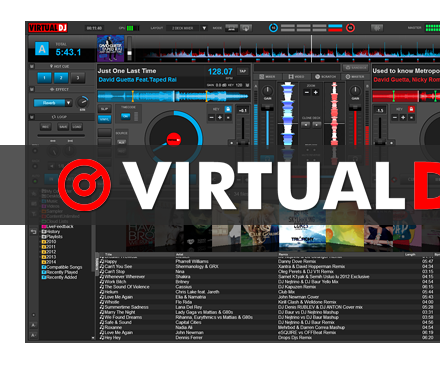Toggle the Reverb effect button
The image size is (440, 367).
(x=49, y=103)
